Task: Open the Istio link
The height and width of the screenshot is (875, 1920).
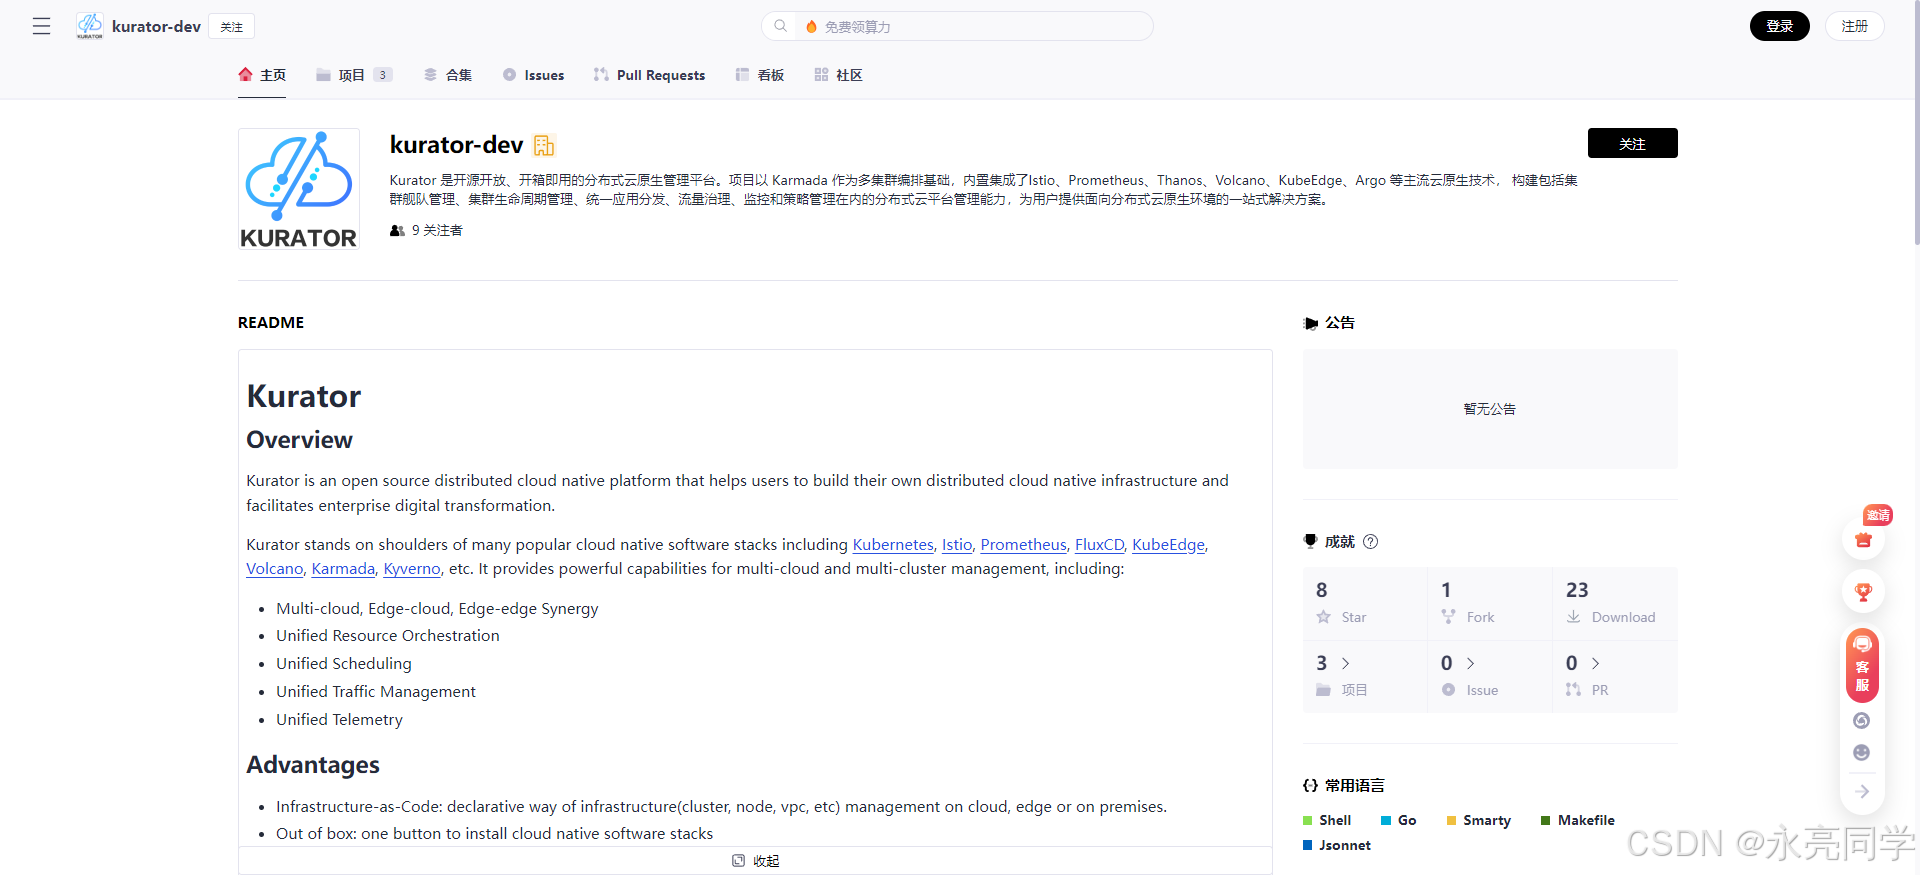Action: click(957, 545)
